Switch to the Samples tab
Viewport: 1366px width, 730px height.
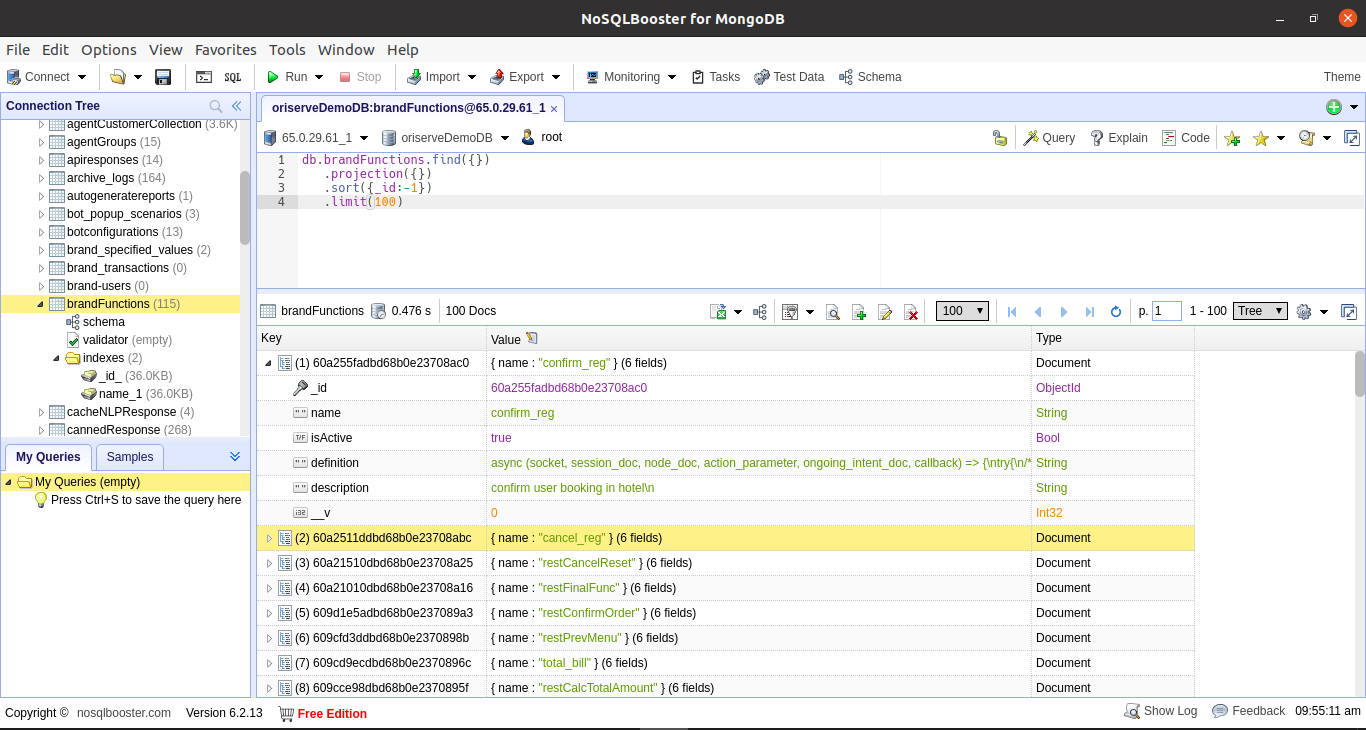130,457
